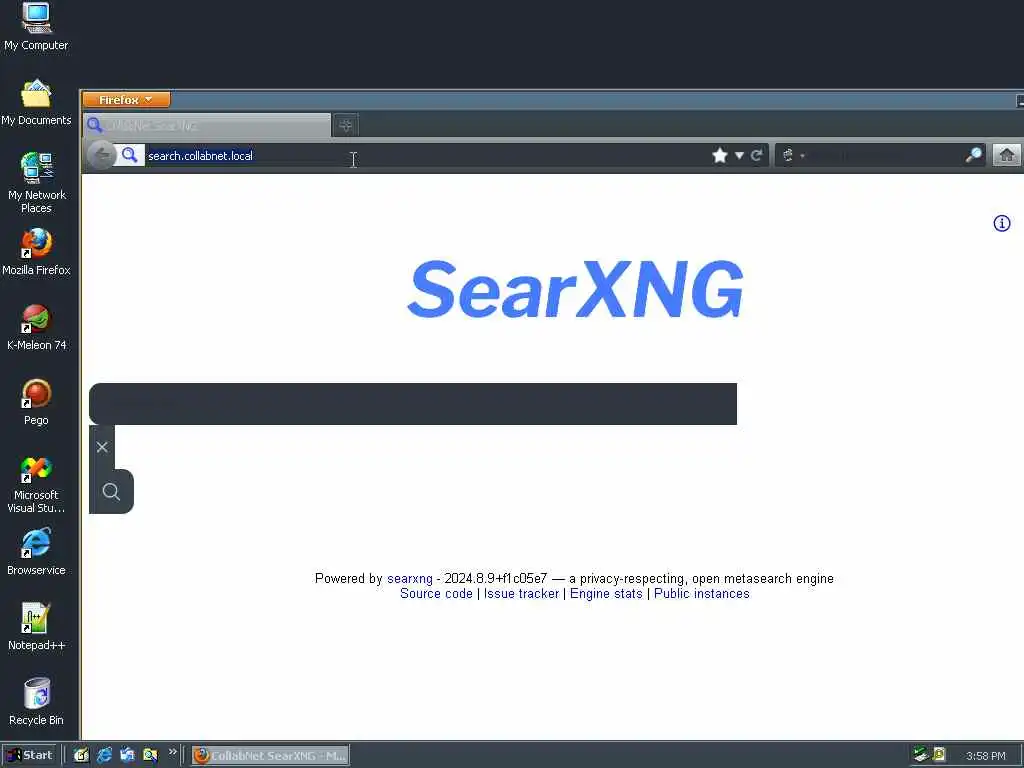The height and width of the screenshot is (768, 1024).
Task: Launch Internet Explorer from quick launch
Action: 104,755
